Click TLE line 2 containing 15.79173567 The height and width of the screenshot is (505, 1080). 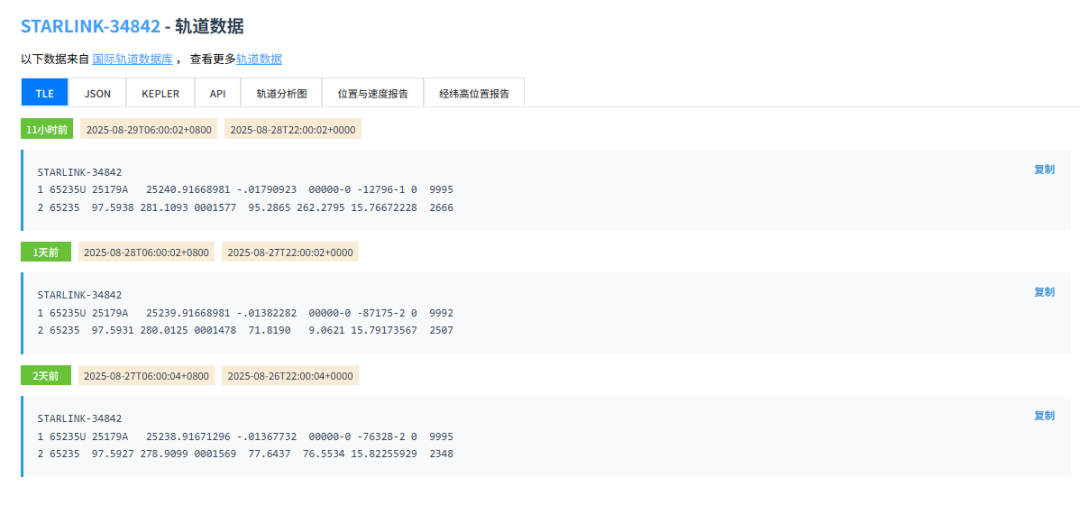tap(245, 331)
